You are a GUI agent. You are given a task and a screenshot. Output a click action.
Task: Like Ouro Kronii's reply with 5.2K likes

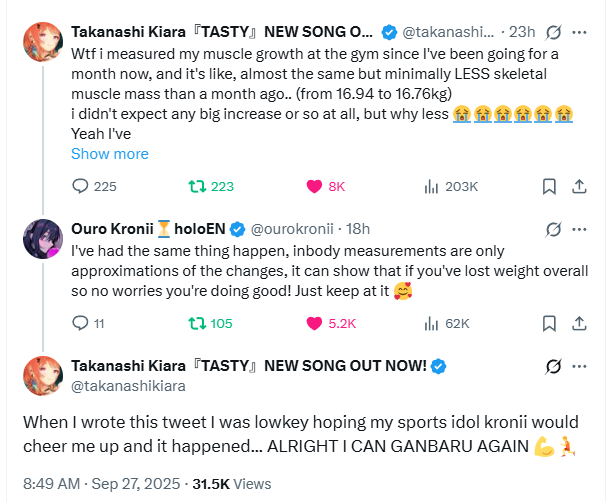(x=314, y=323)
